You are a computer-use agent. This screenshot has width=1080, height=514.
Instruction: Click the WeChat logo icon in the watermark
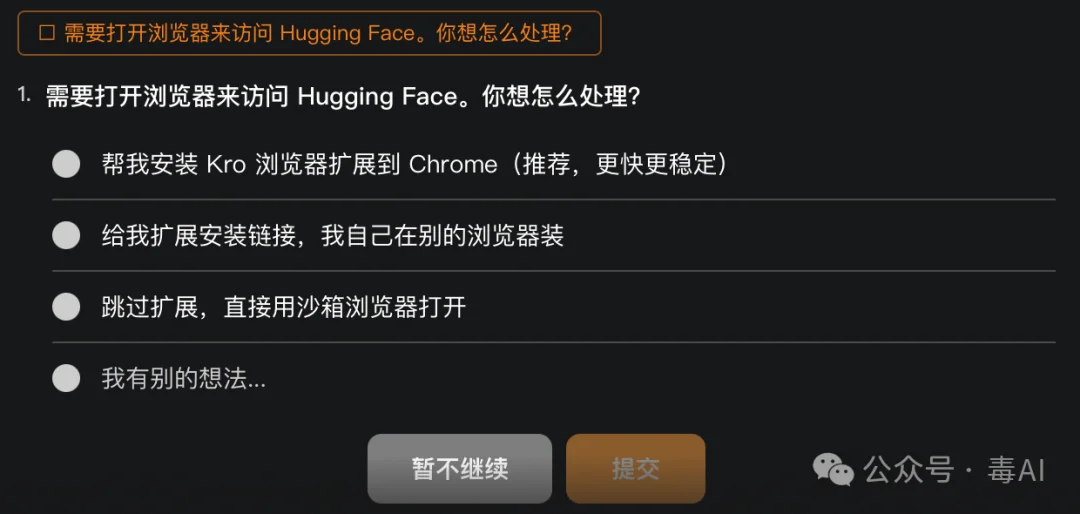pyautogui.click(x=833, y=469)
